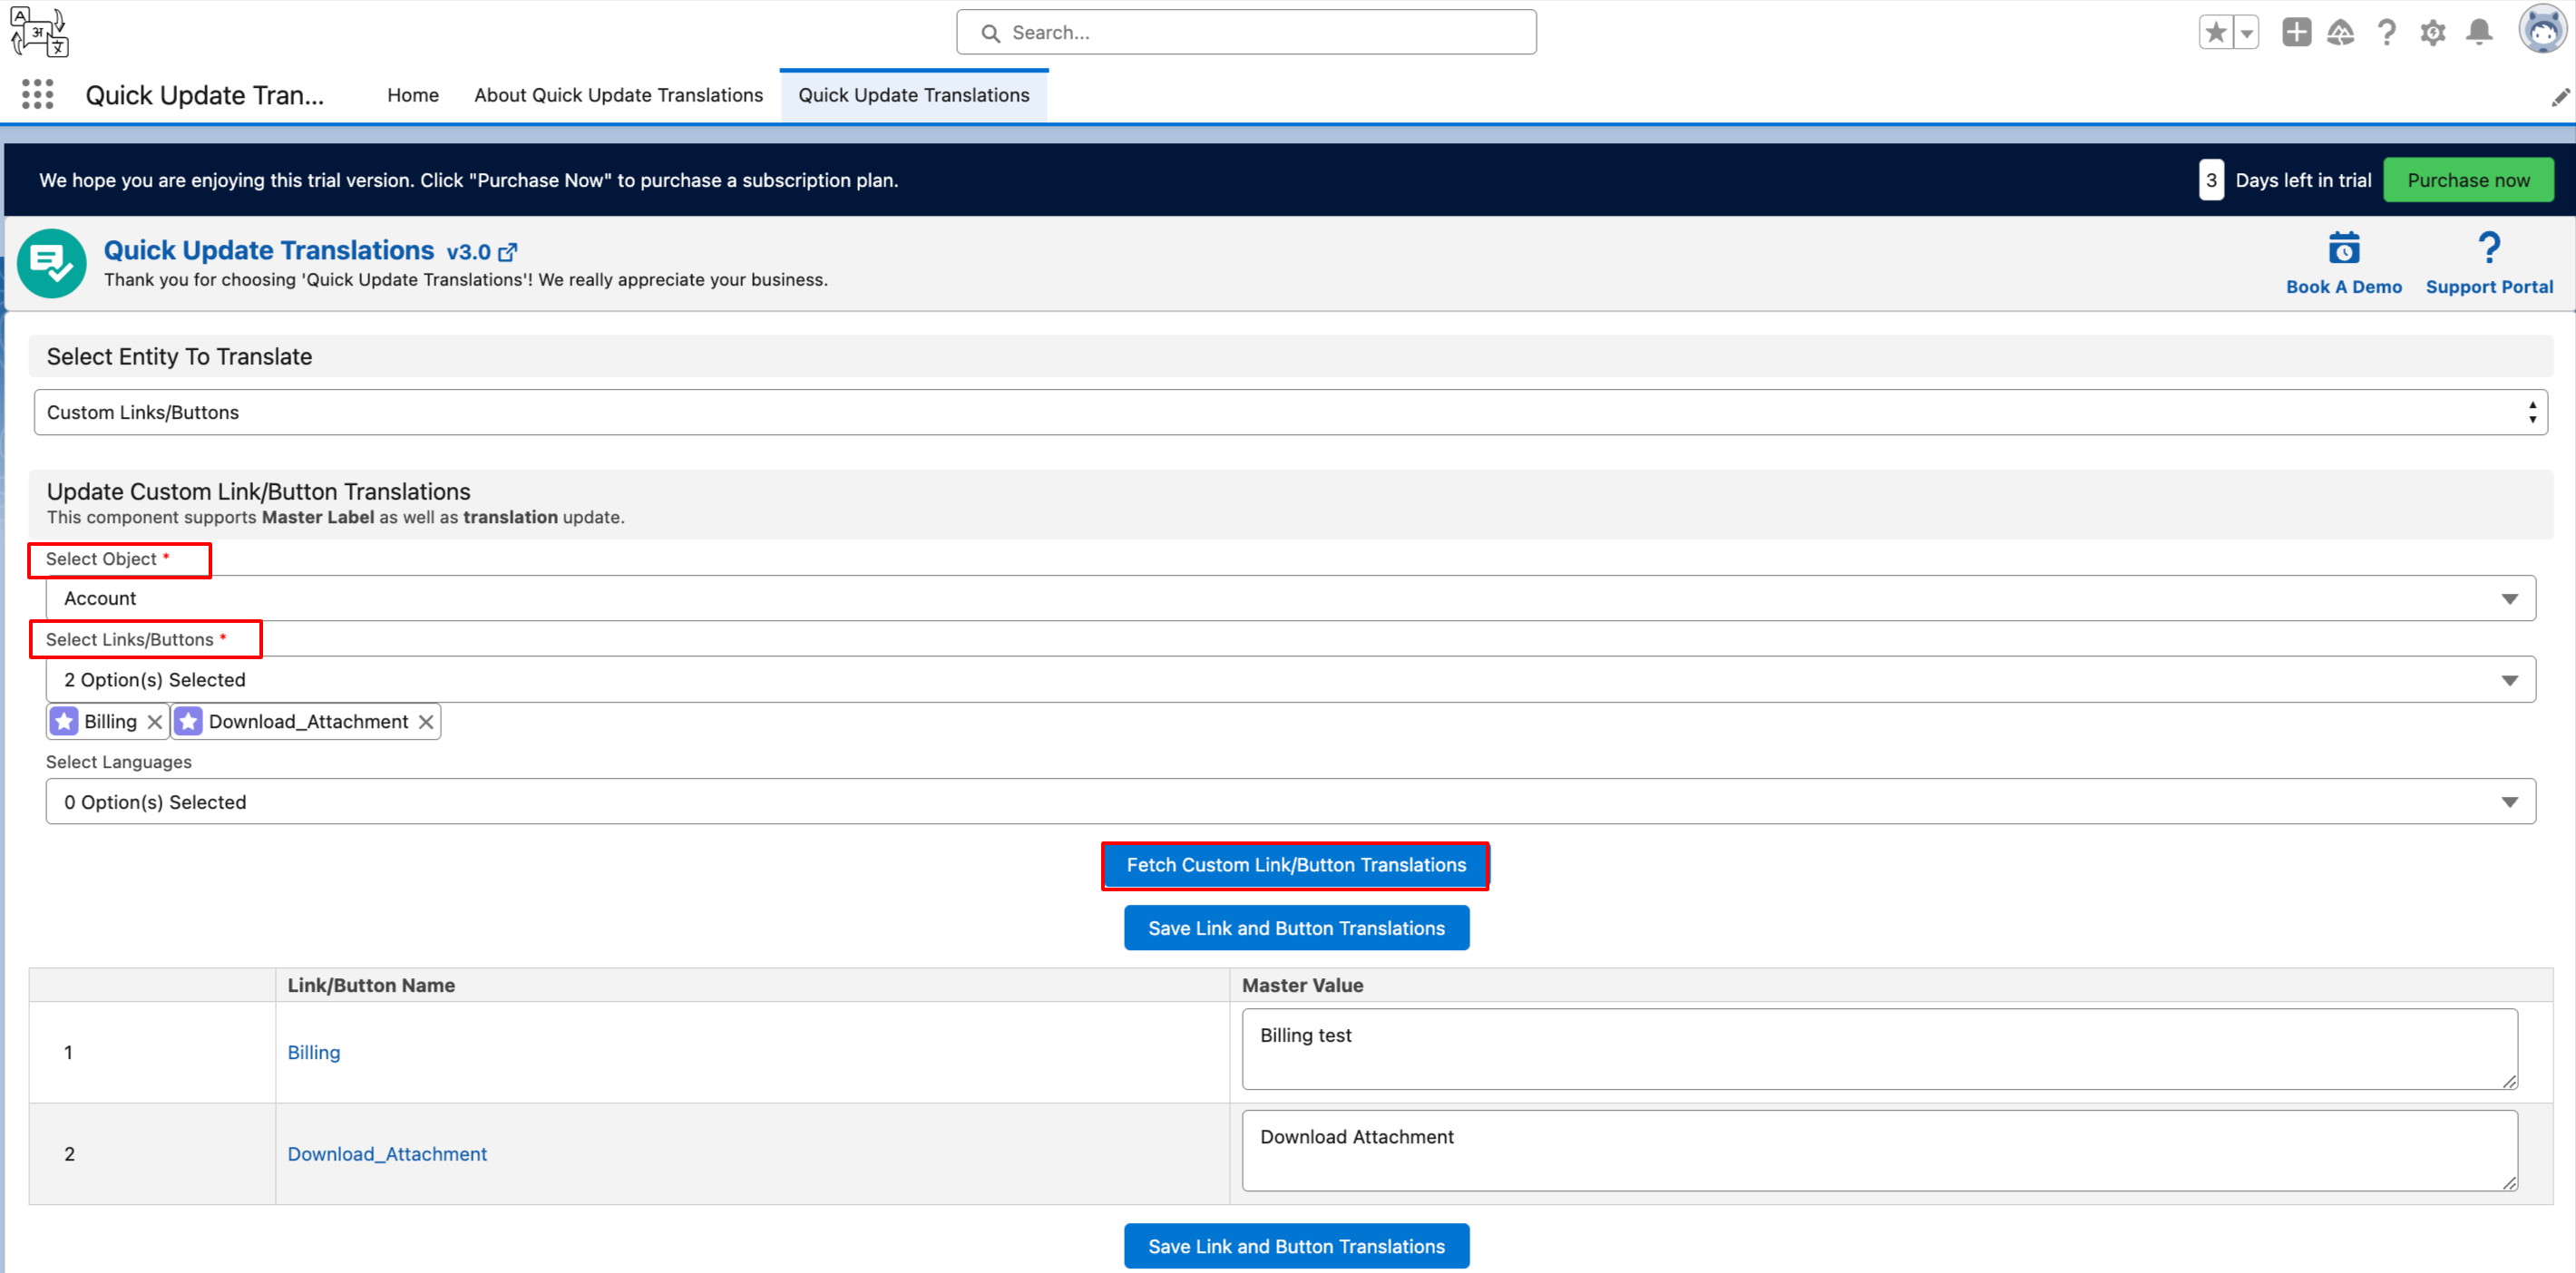
Task: Go to the Home tab
Action: tap(412, 95)
